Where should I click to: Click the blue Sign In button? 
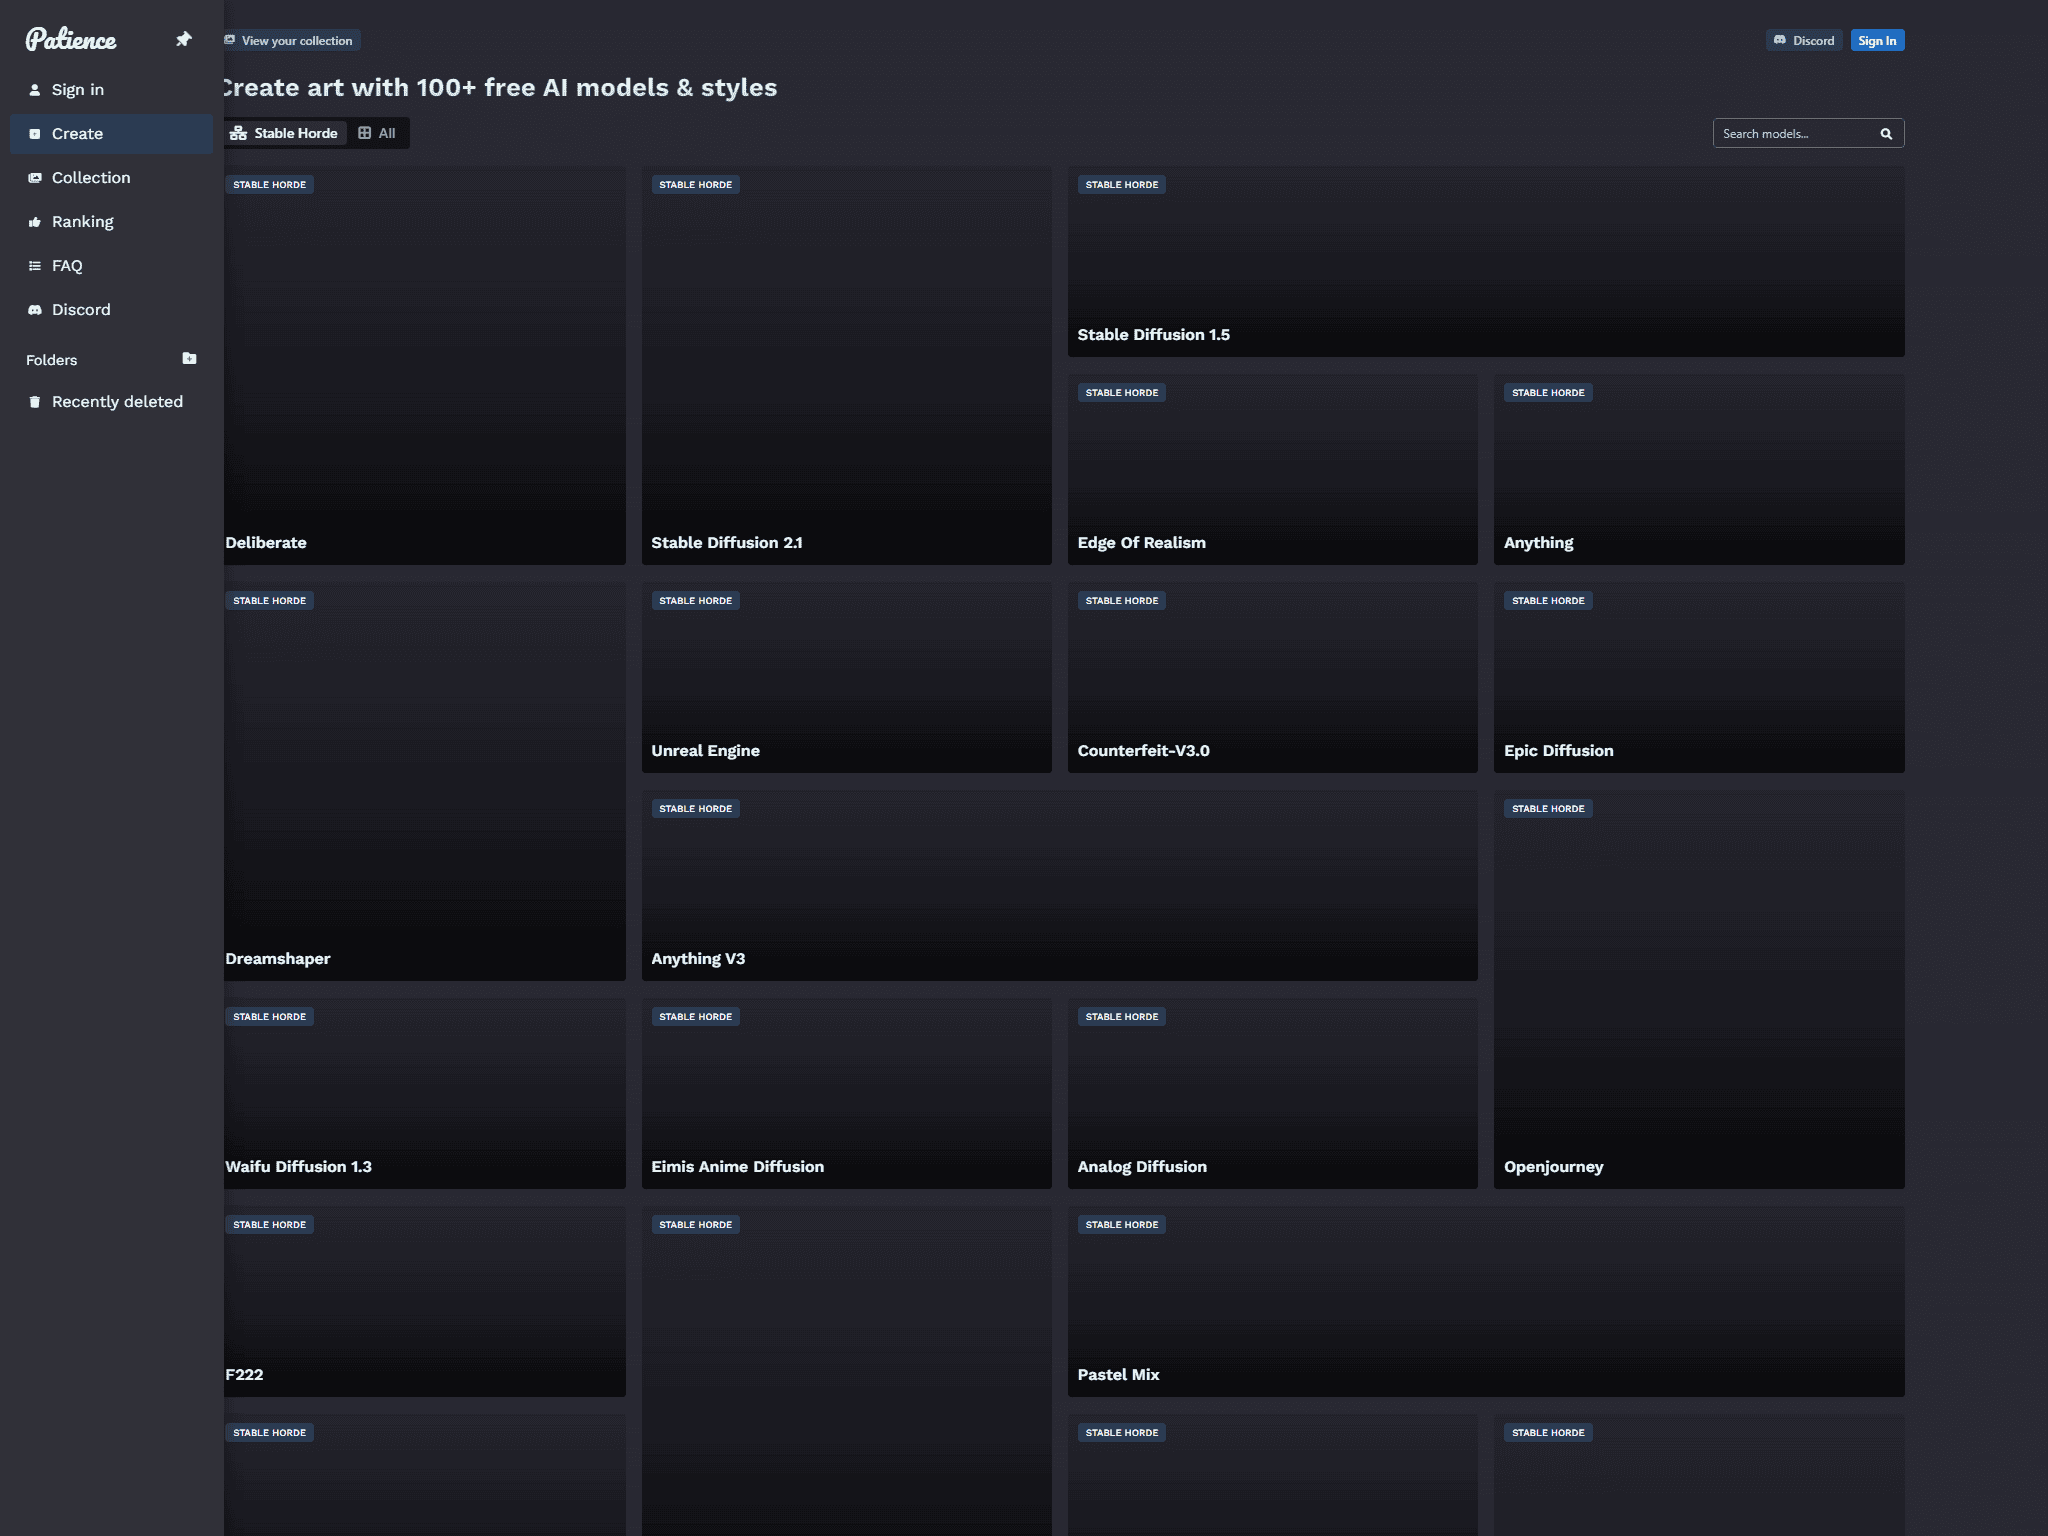pos(1877,40)
